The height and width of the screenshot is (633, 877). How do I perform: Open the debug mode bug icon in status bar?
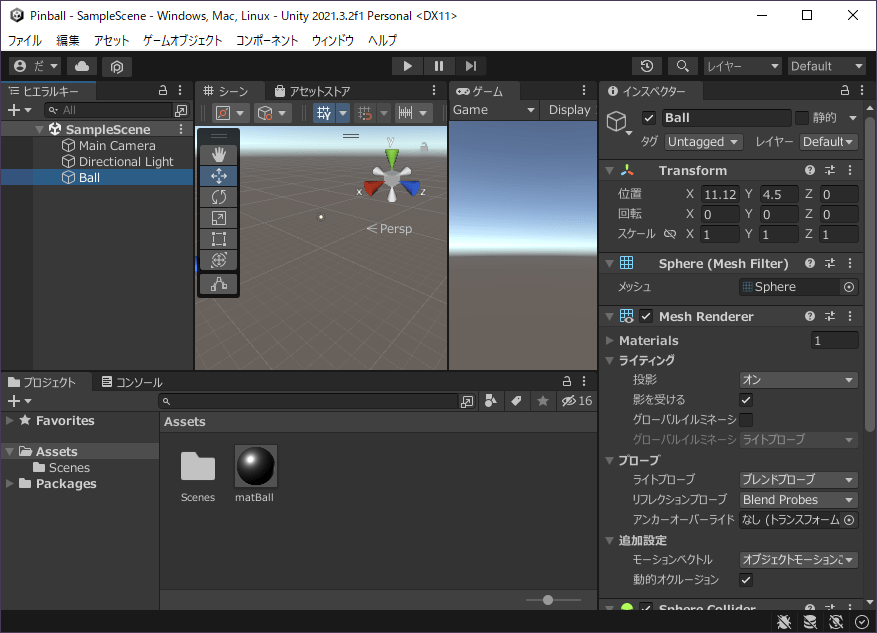tap(784, 622)
